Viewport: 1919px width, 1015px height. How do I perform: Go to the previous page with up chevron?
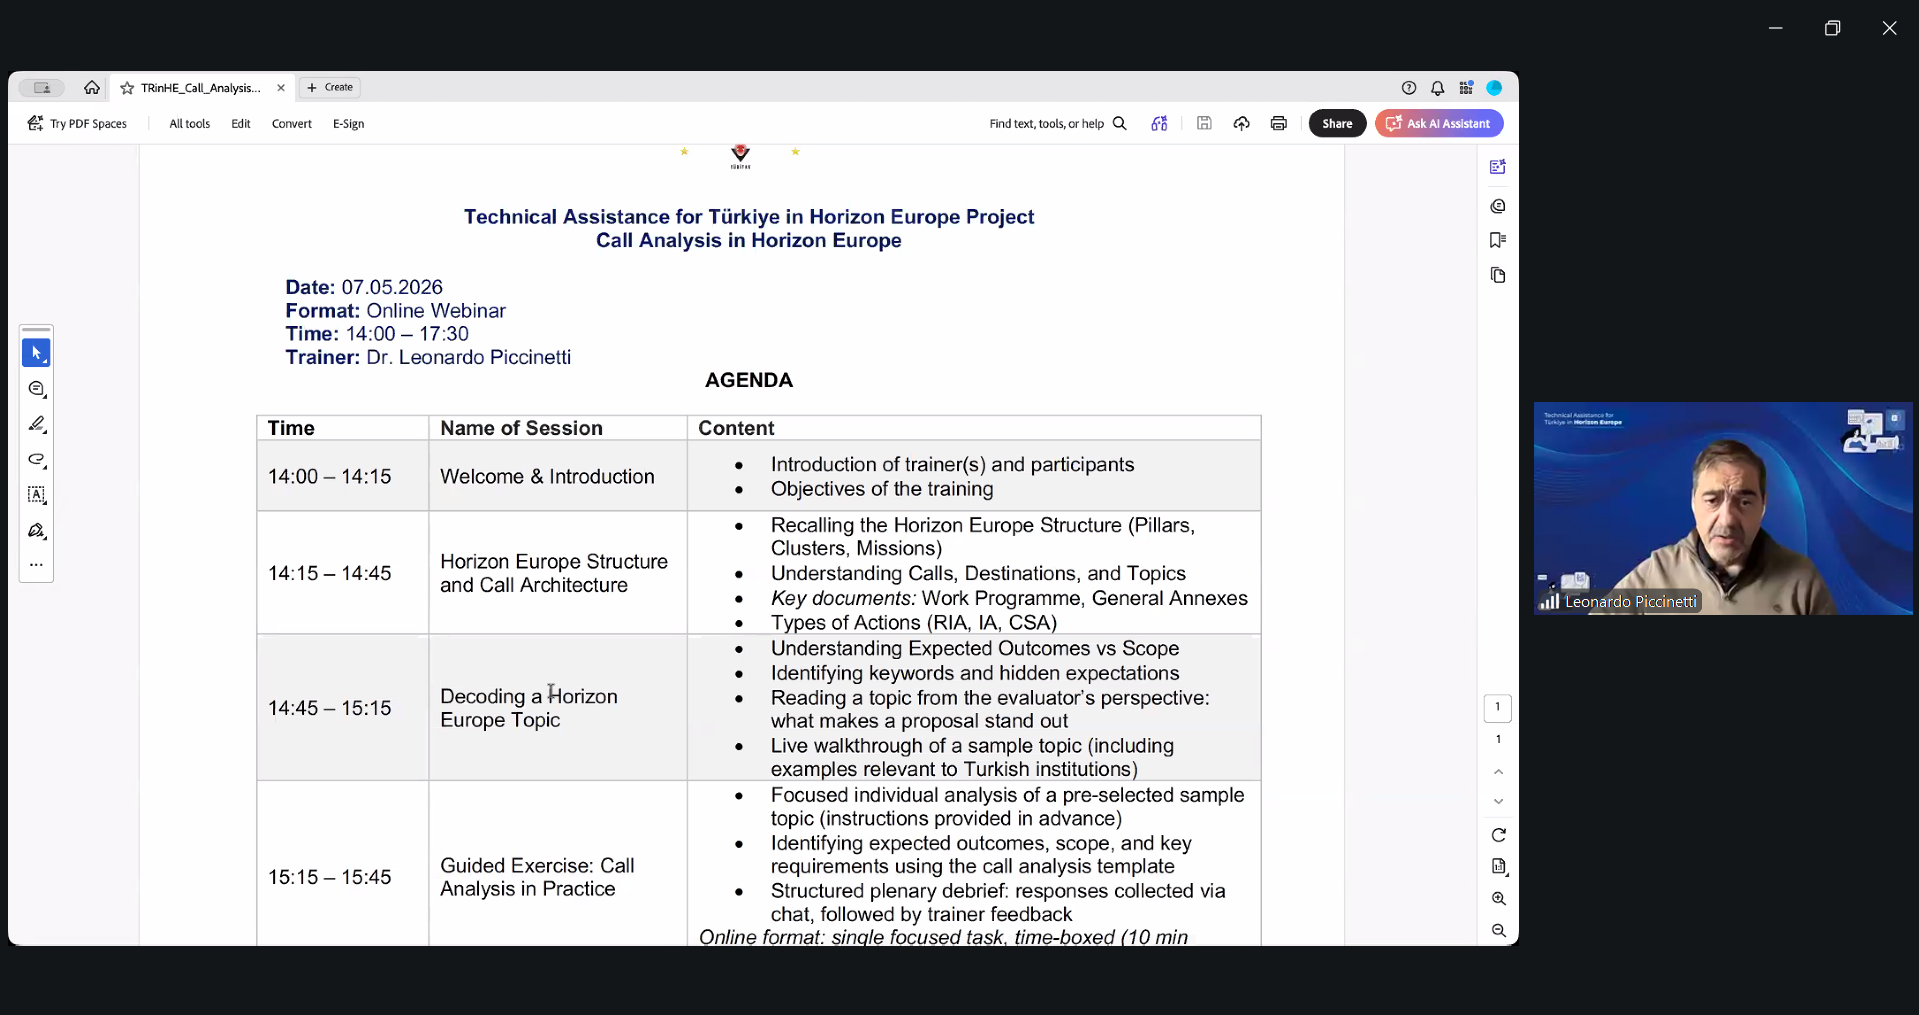1498,772
